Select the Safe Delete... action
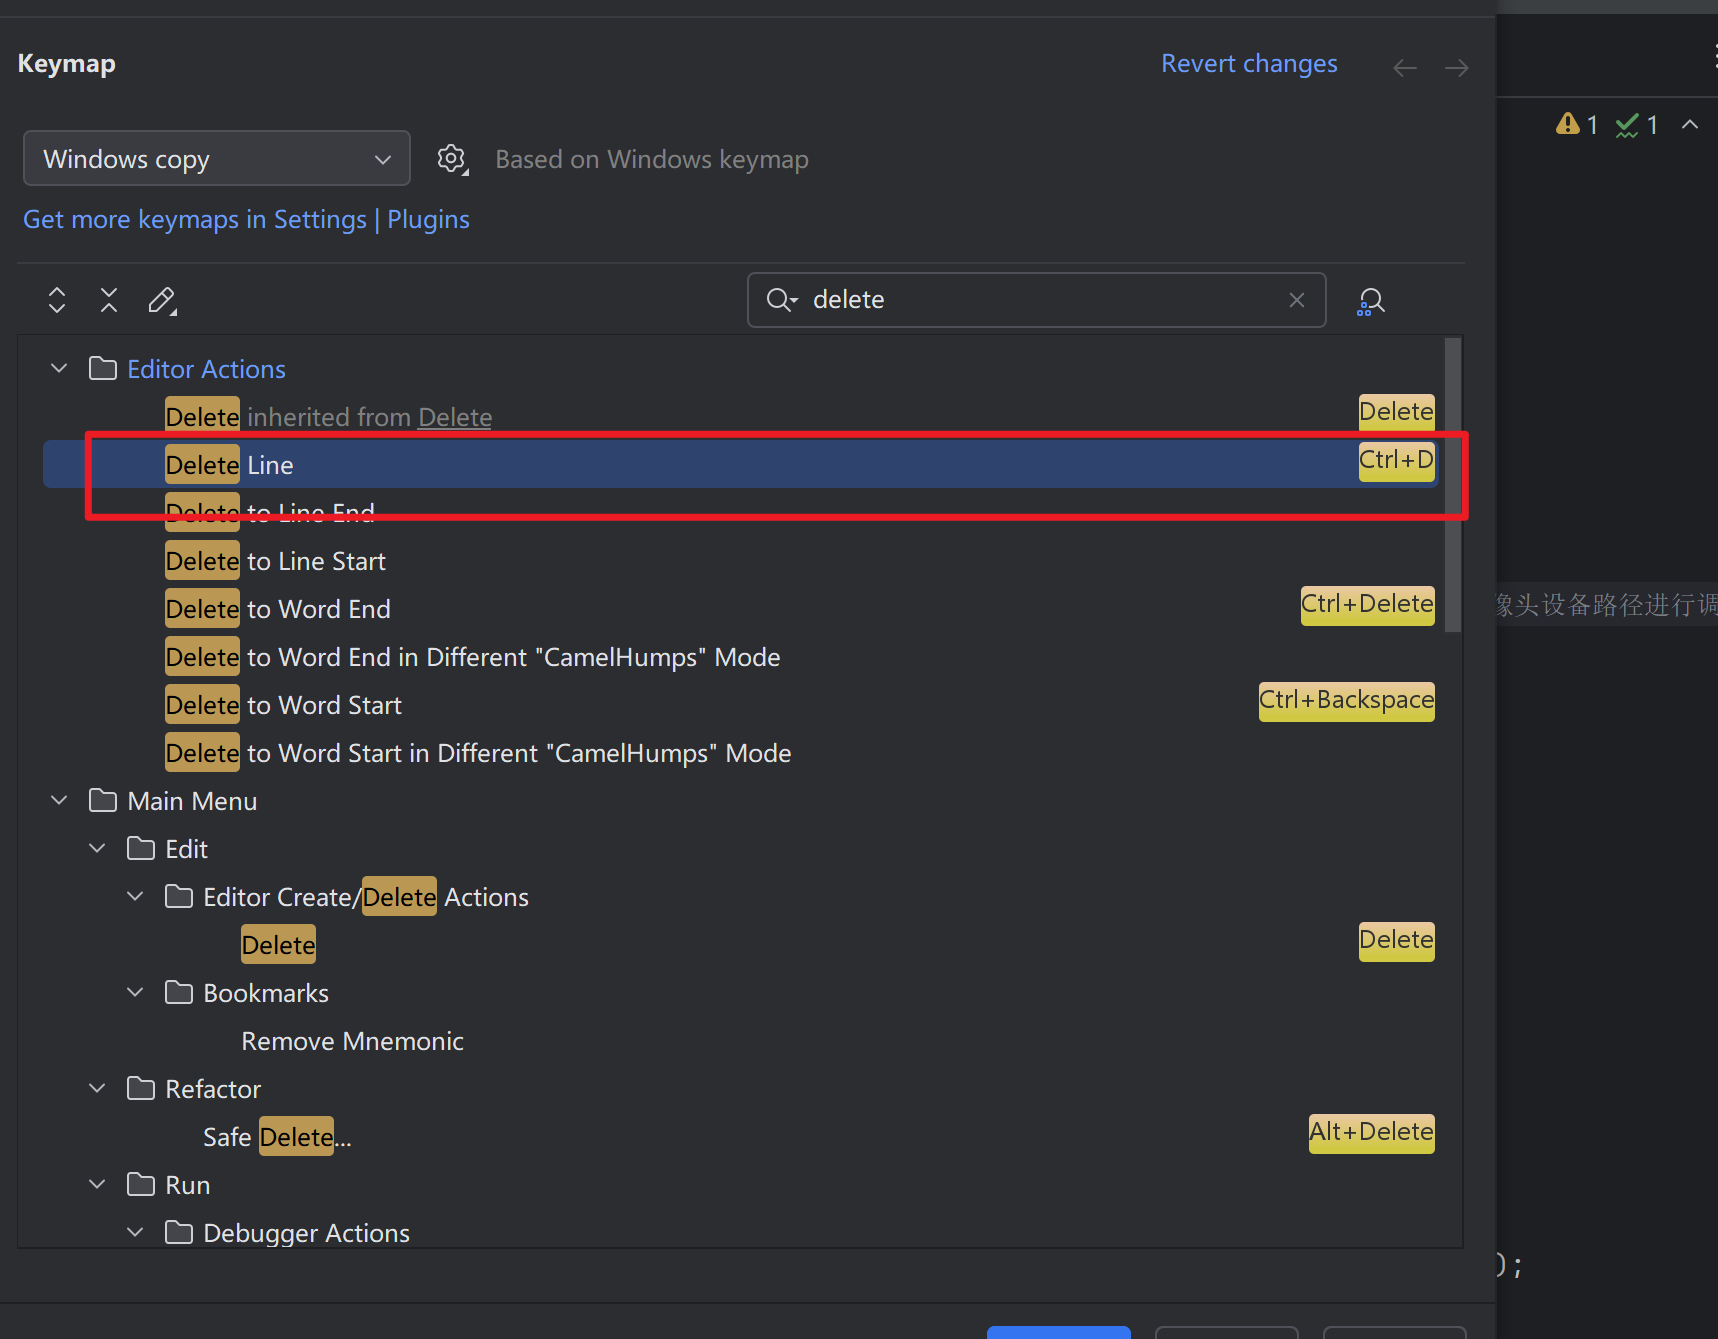The image size is (1718, 1339). [x=740, y=1137]
